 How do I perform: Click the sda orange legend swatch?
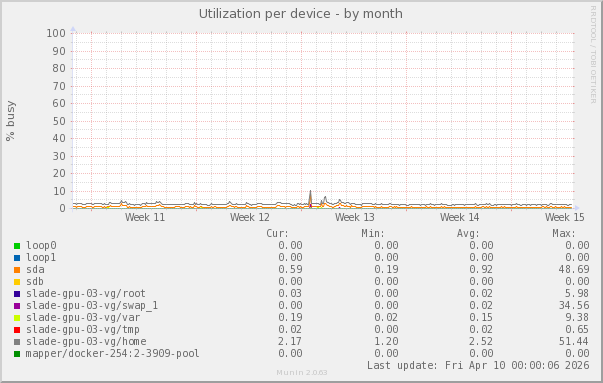17,270
